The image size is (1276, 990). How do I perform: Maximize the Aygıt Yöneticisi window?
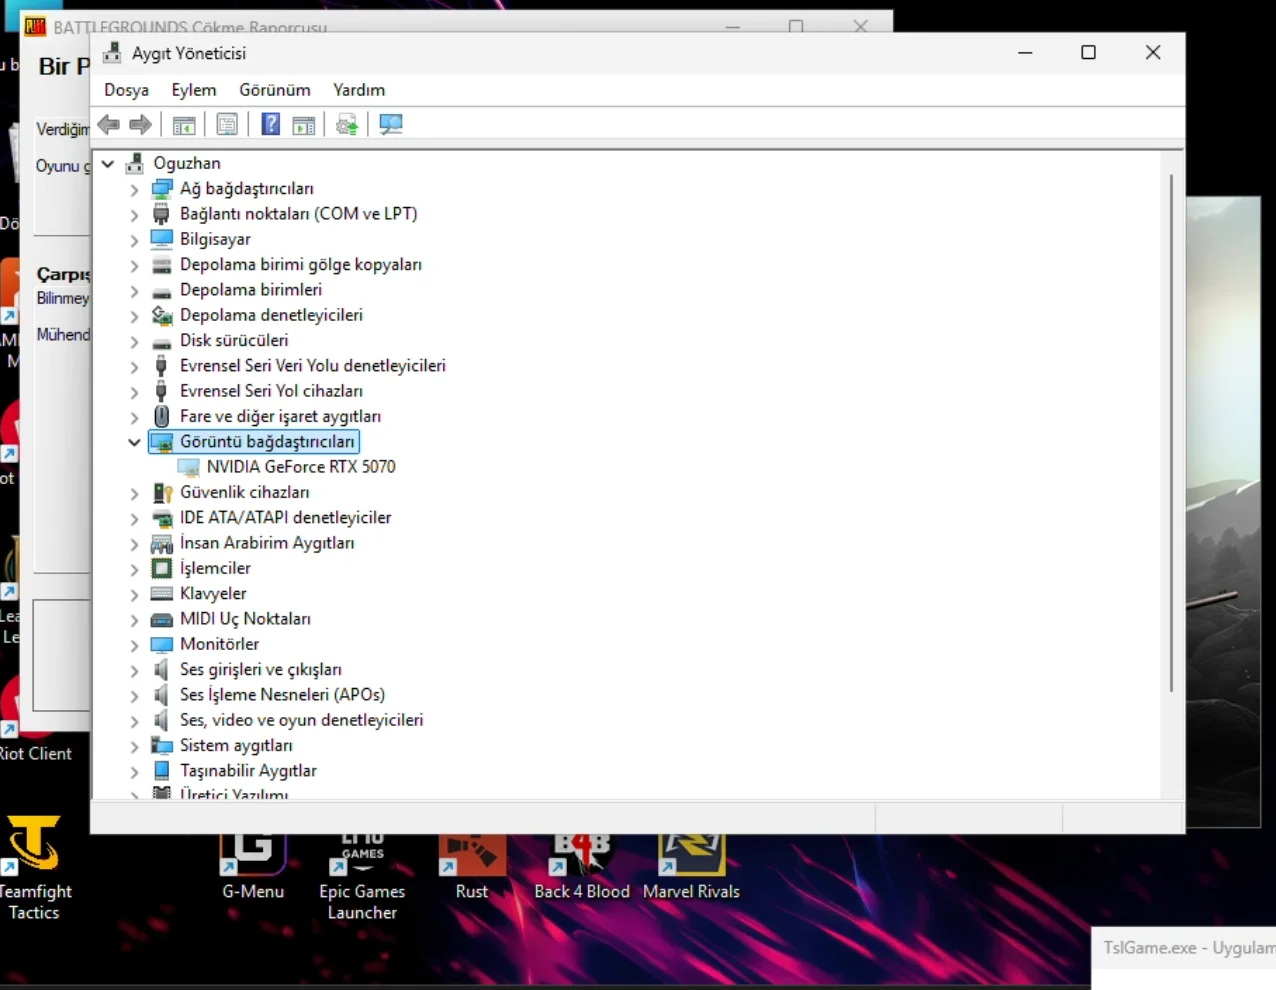point(1089,53)
